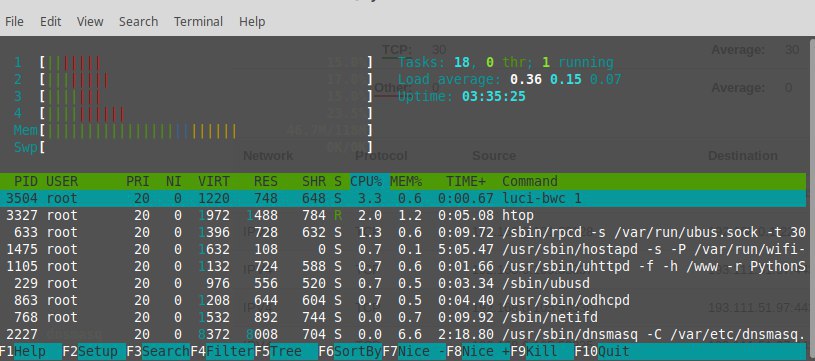The height and width of the screenshot is (361, 815).
Task: Click F1 Help in the htop footer
Action: point(30,352)
